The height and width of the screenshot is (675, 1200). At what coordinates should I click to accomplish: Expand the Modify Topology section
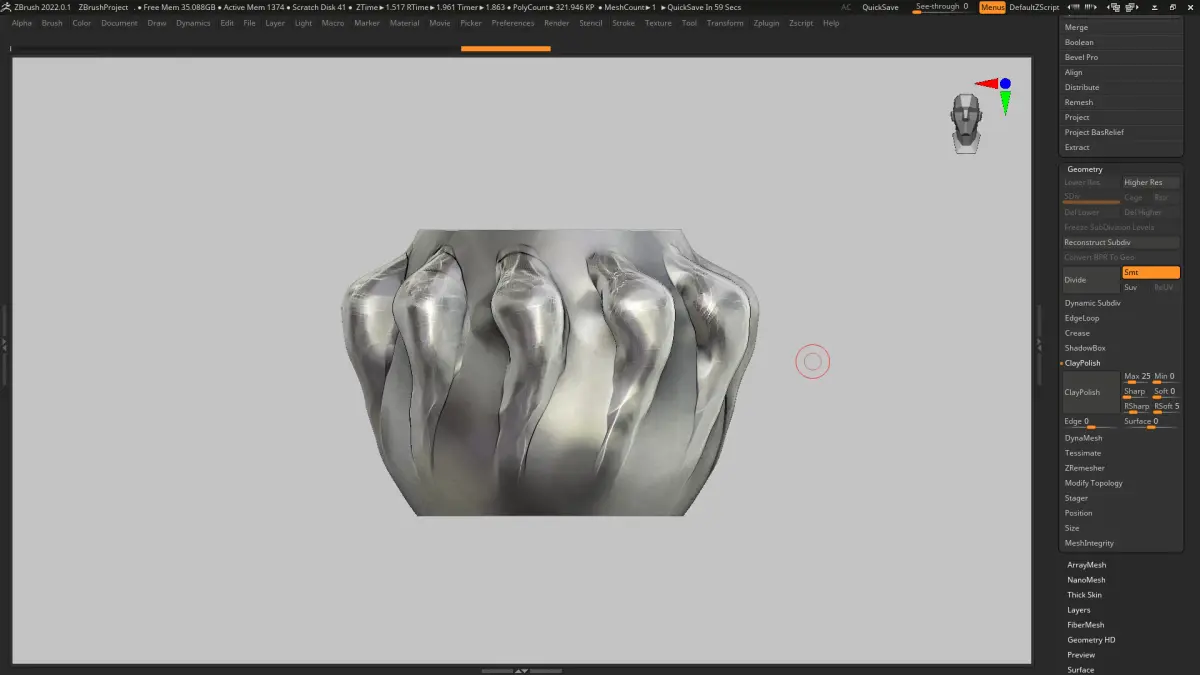point(1093,483)
